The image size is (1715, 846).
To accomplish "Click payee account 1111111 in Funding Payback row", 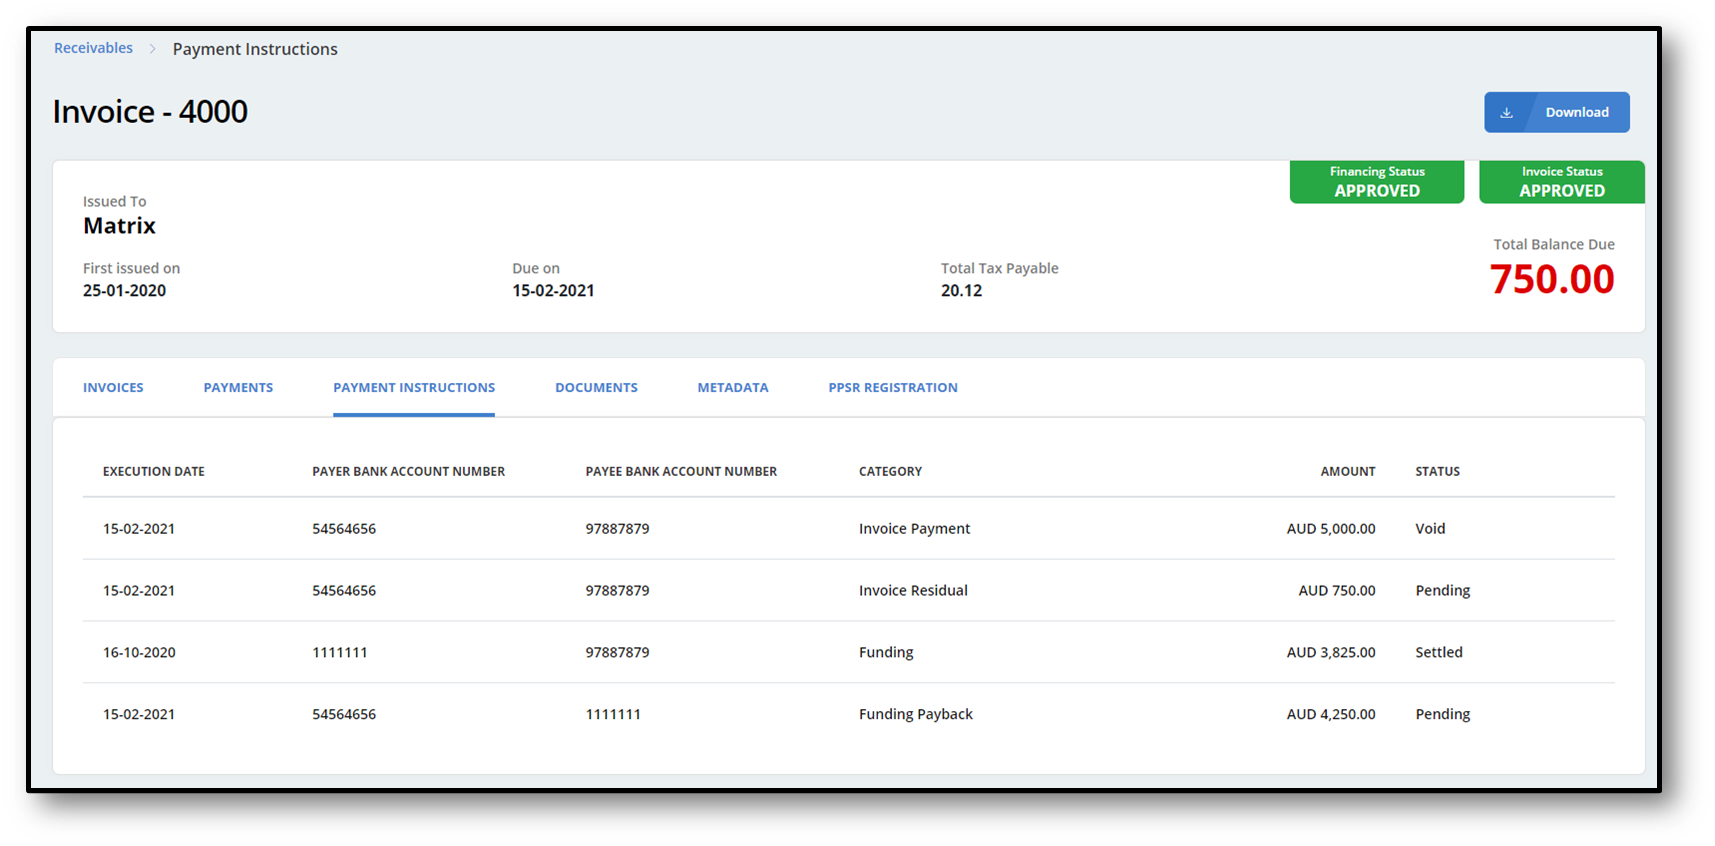I will pyautogui.click(x=613, y=715).
